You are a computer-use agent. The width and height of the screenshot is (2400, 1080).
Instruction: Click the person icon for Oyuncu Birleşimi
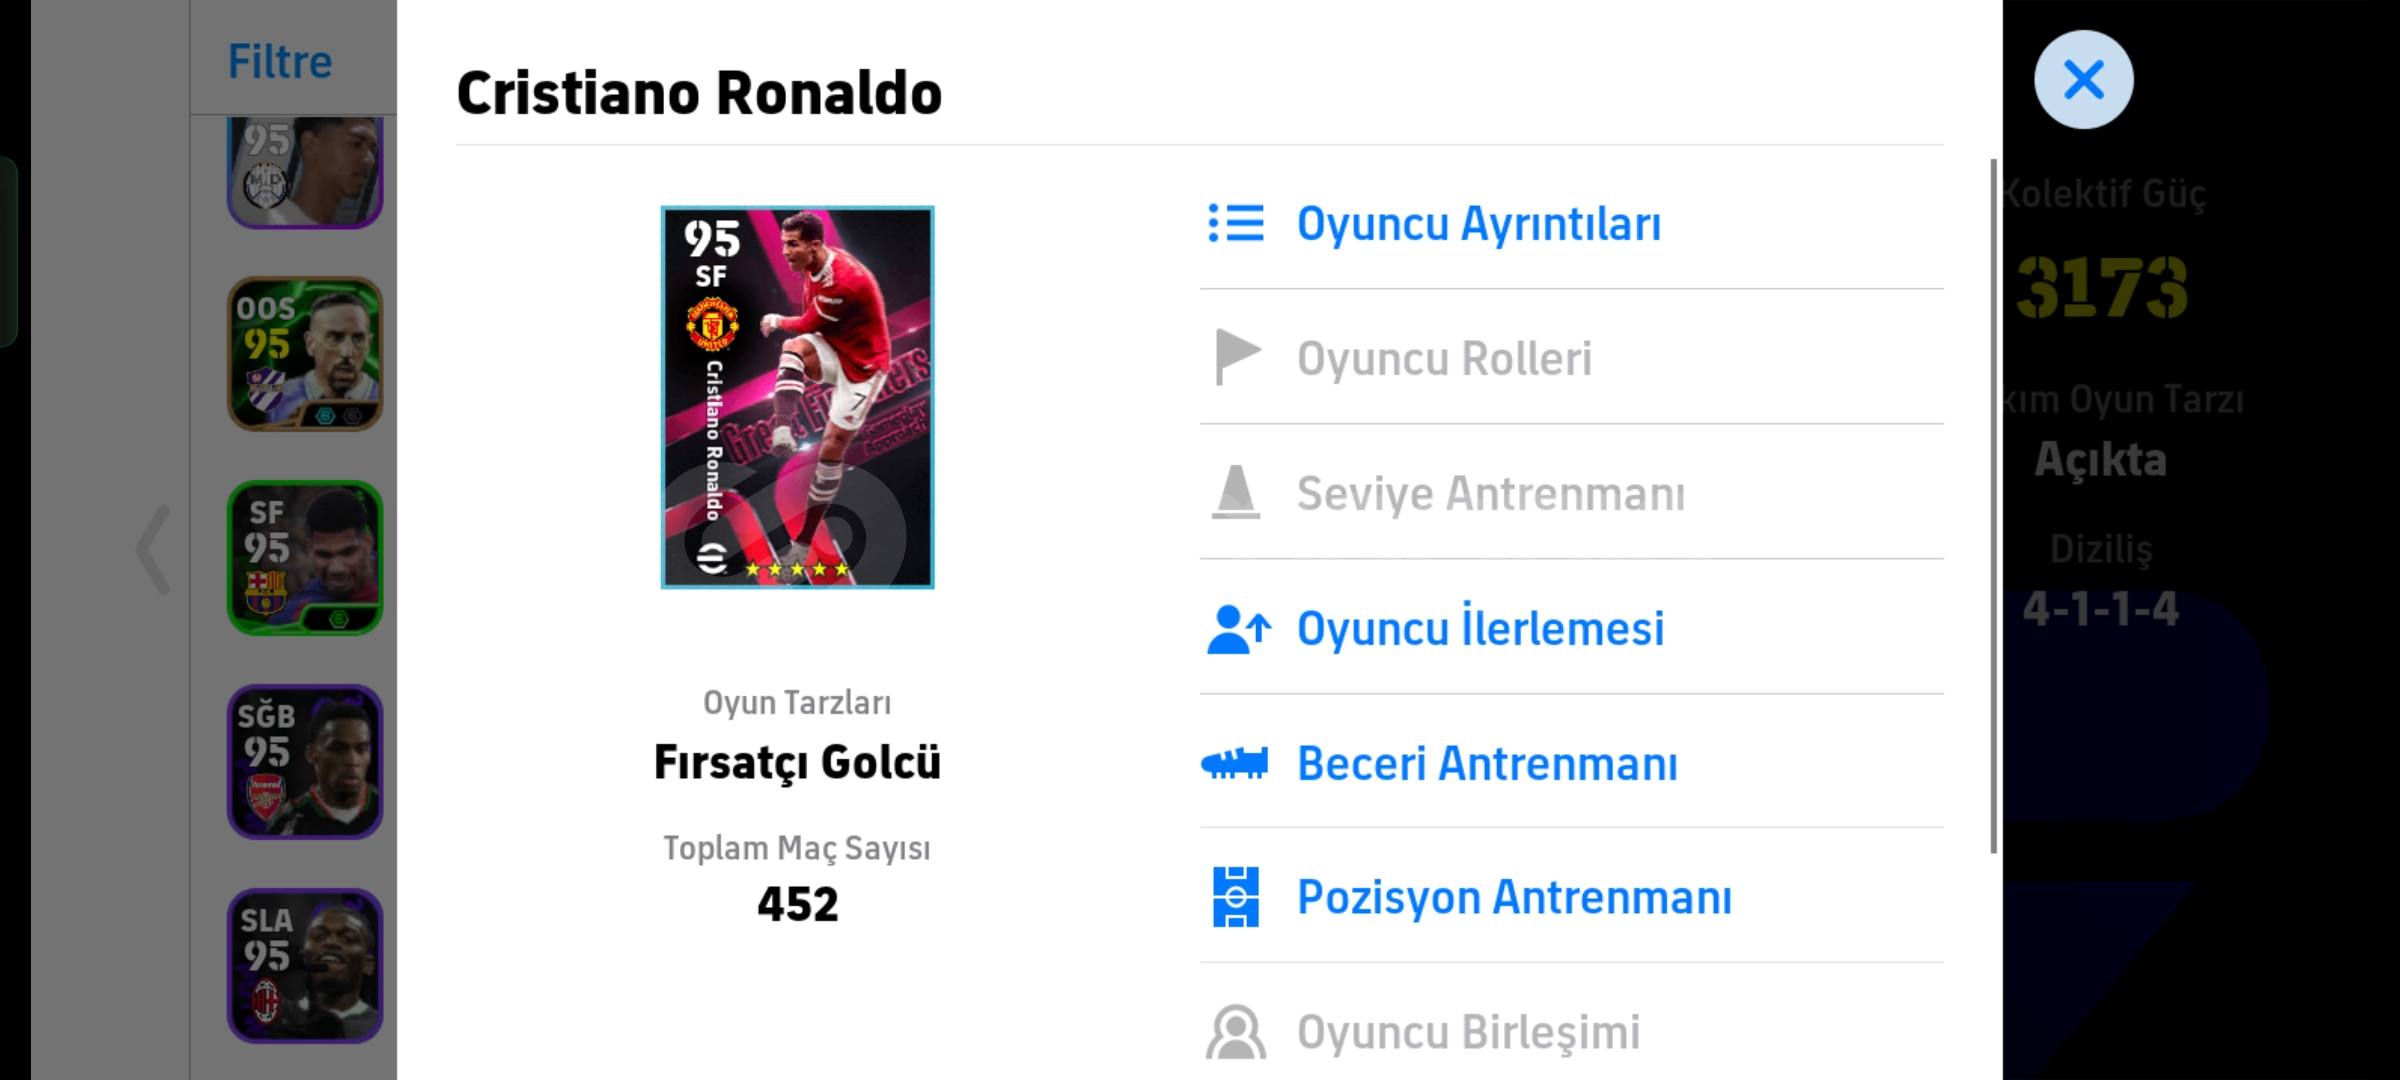(x=1236, y=1032)
